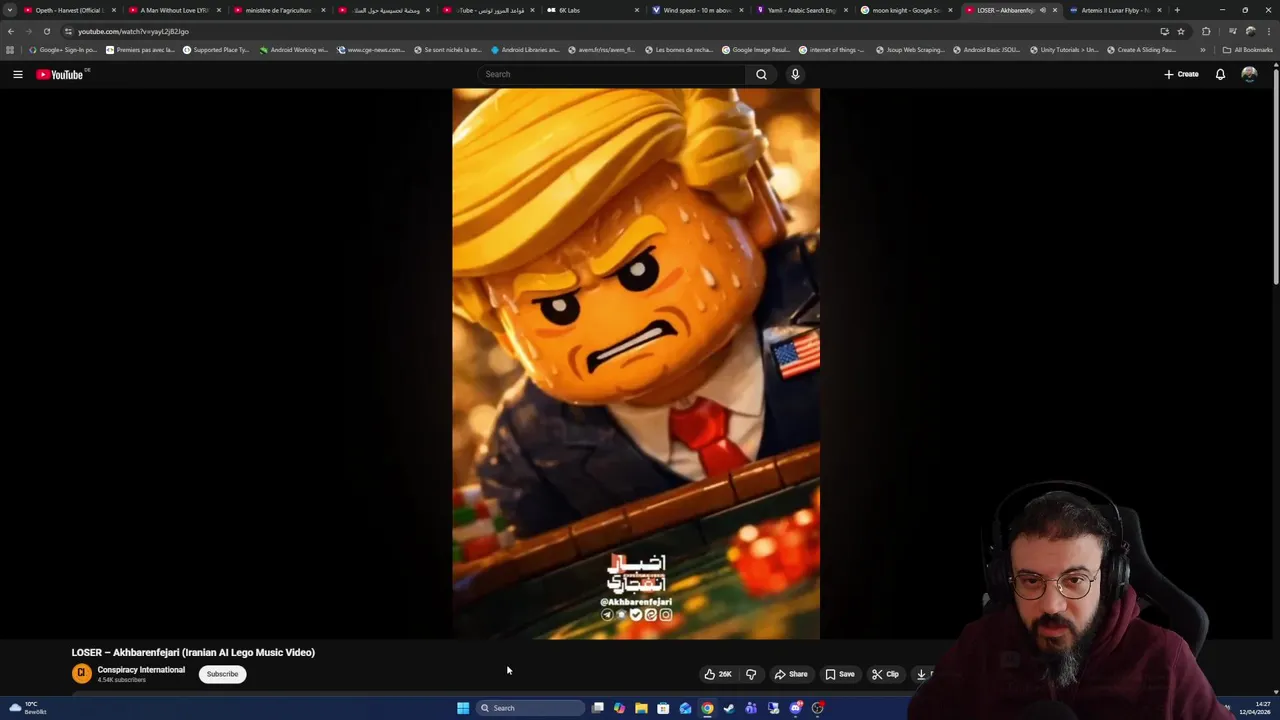Screen dimensions: 1280x720
Task: Open the browser extensions puzzle icon
Action: click(1206, 31)
